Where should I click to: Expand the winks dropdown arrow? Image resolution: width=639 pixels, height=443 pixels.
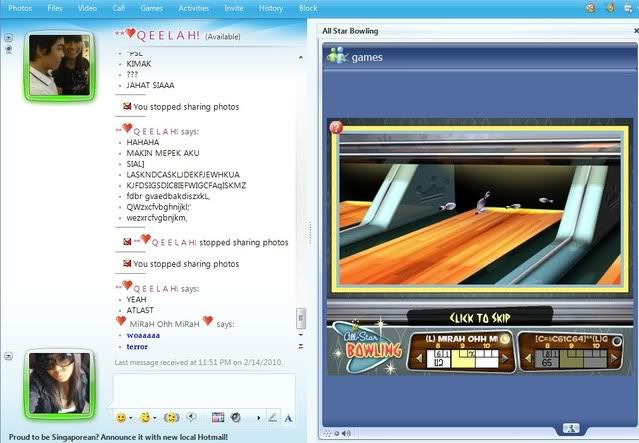pos(155,418)
